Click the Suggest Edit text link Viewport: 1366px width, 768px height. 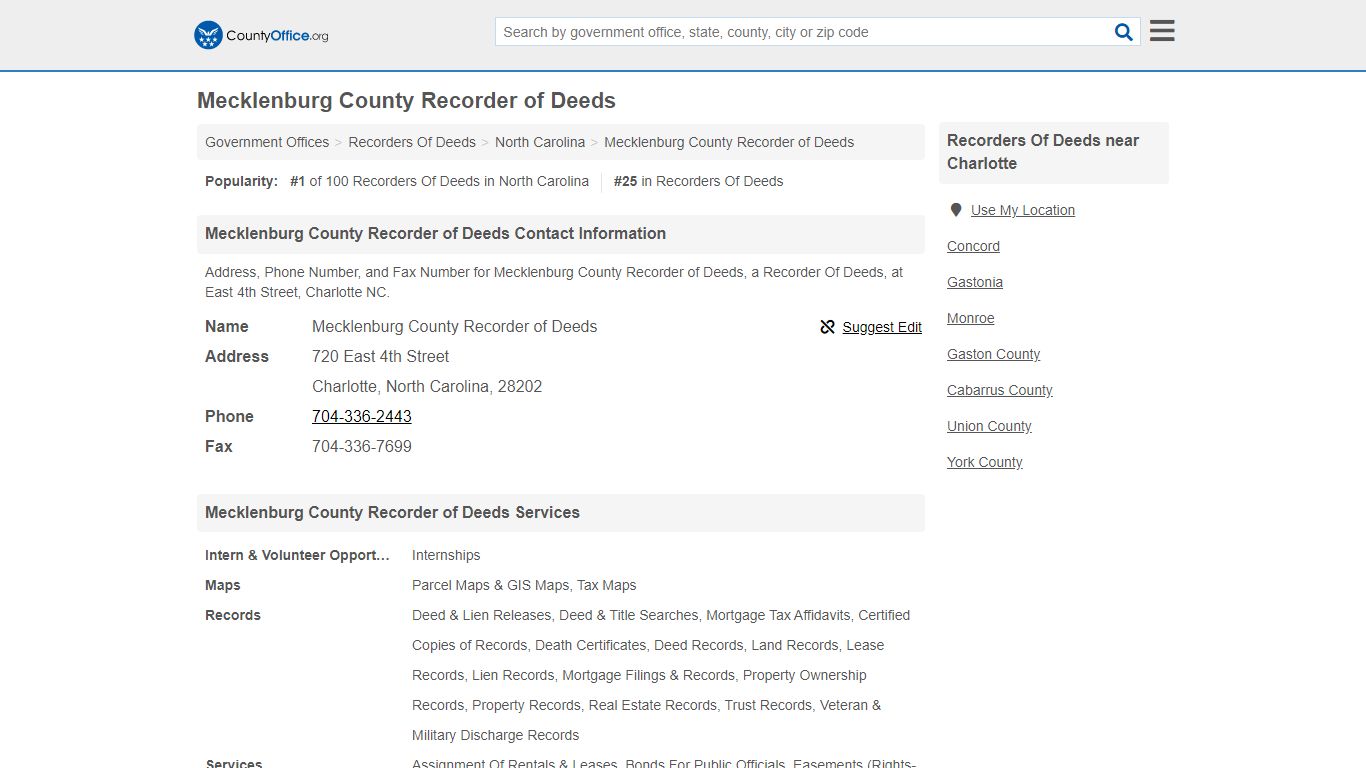click(882, 327)
